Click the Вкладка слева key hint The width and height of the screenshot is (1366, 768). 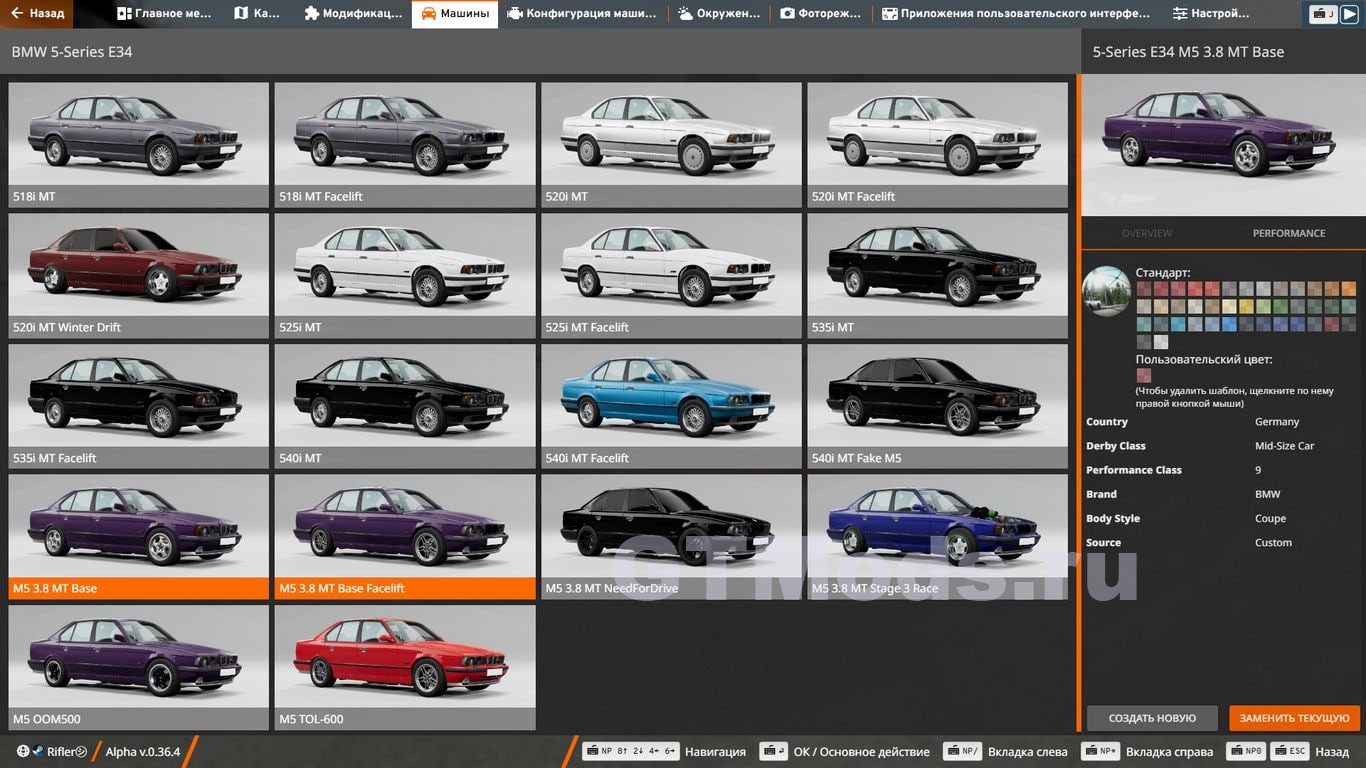[x=1006, y=752]
